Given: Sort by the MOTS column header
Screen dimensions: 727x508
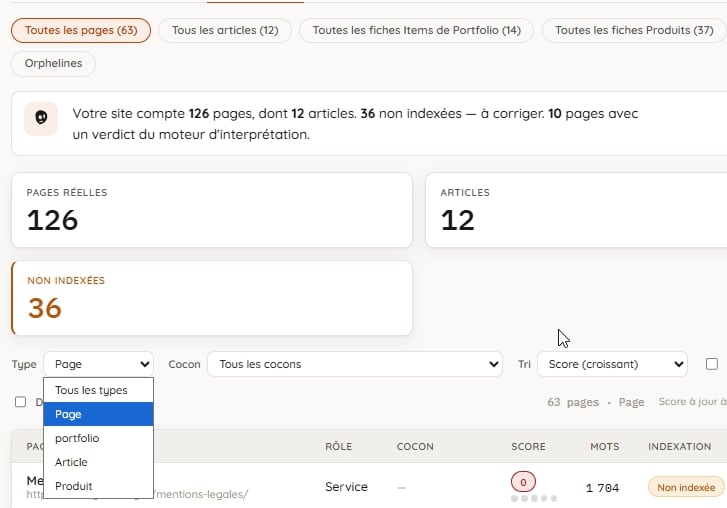Looking at the screenshot, I should point(605,447).
